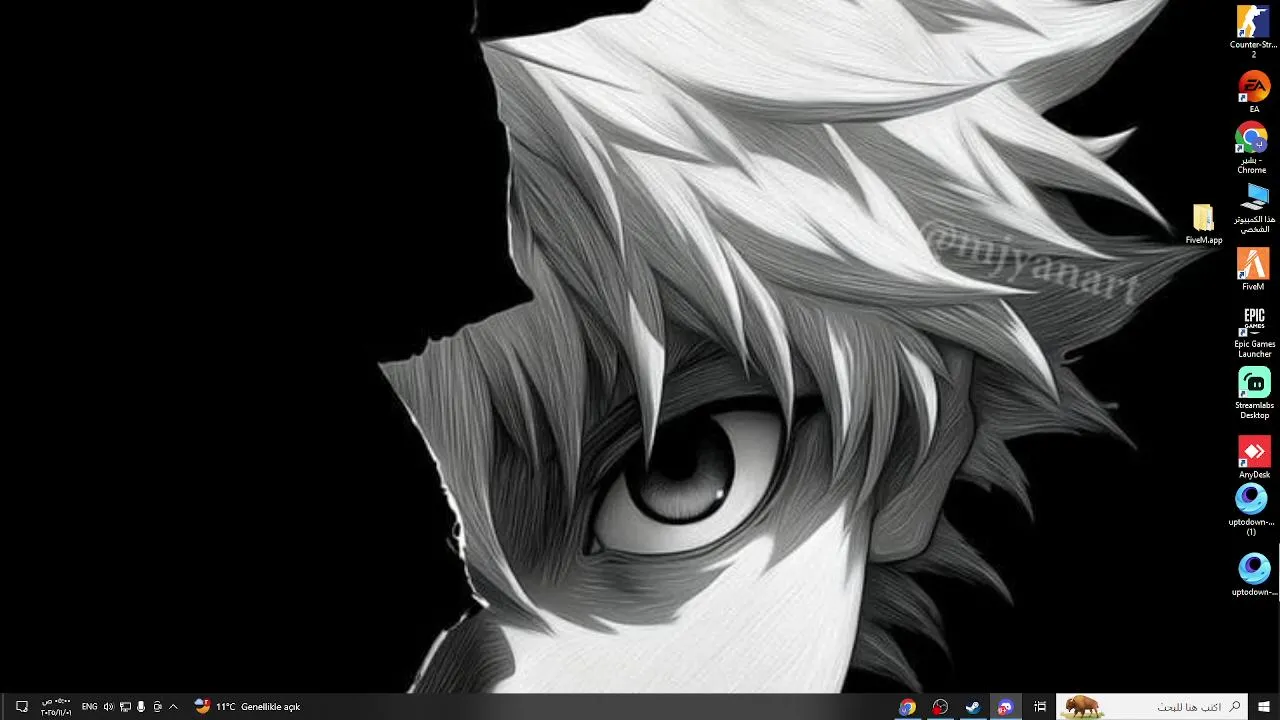
Task: Open the Action Center notifications icon
Action: pyautogui.click(x=22, y=707)
